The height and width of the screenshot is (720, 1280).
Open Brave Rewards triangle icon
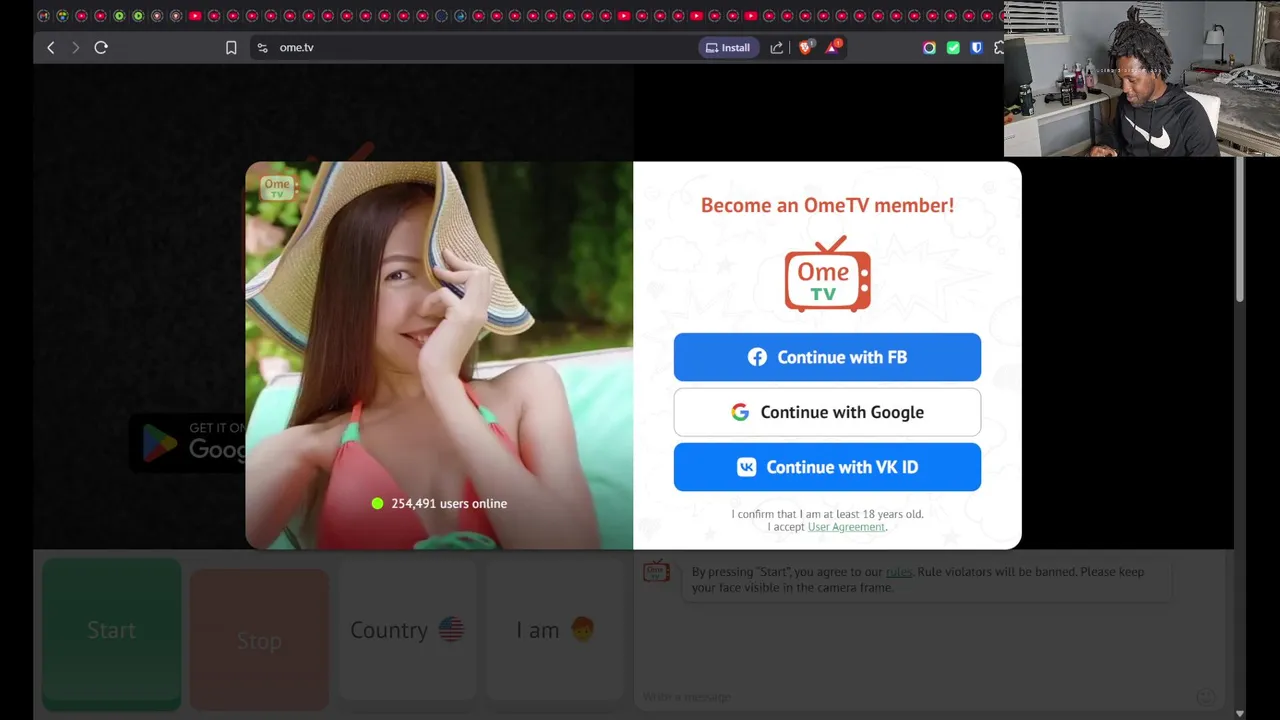(832, 47)
